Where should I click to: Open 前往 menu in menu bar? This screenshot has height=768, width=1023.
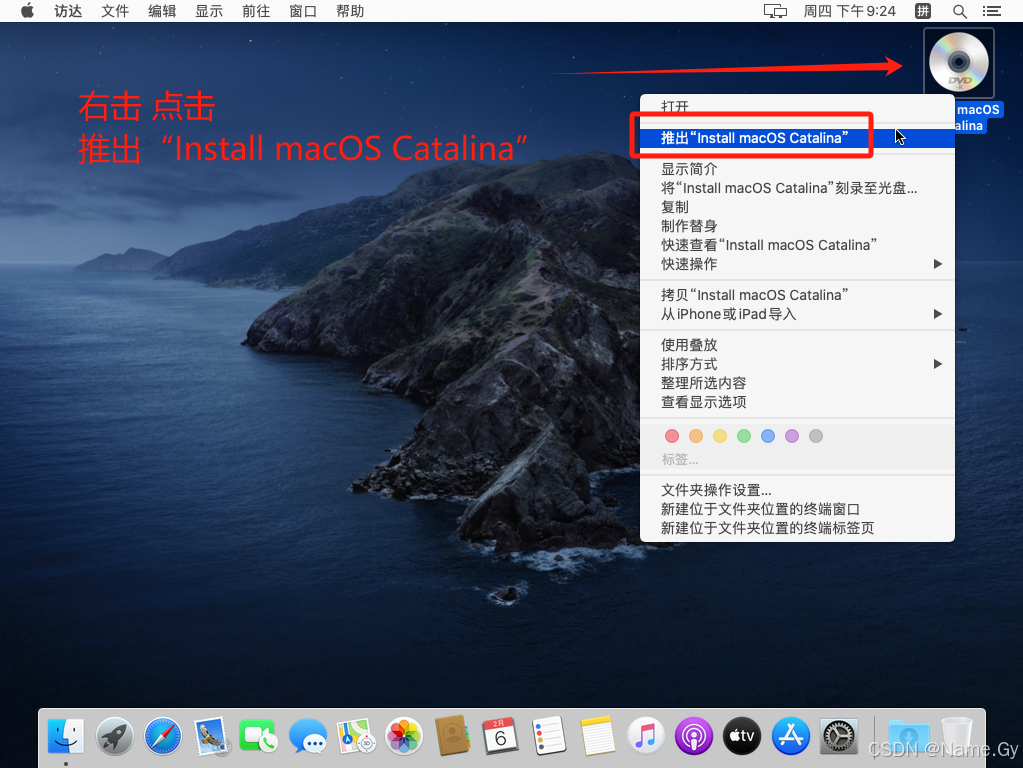[x=256, y=11]
